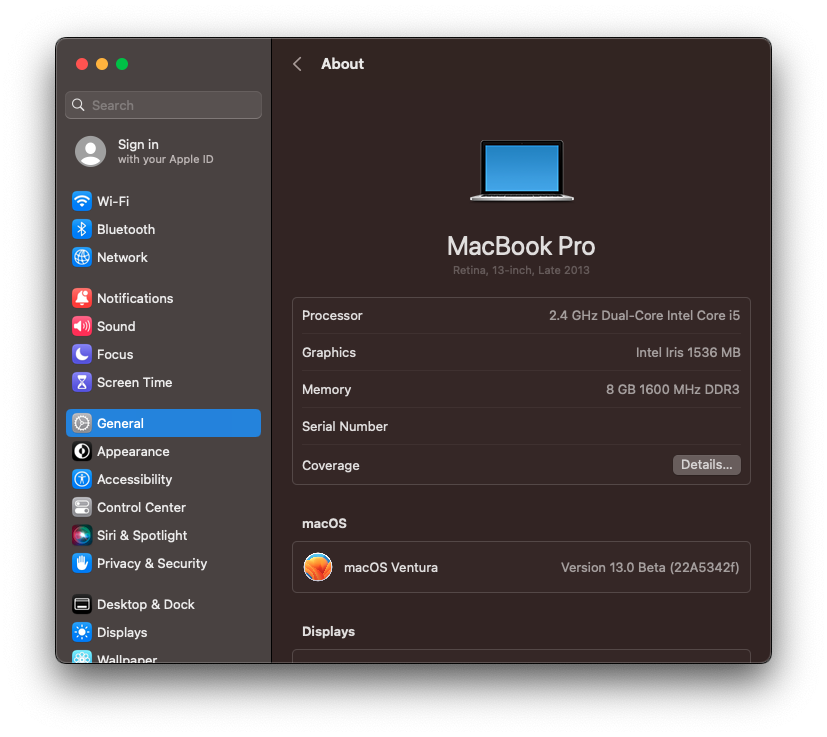Screen dimensions: 827x737
Task: Open Wi-Fi settings label
Action: tap(113, 202)
